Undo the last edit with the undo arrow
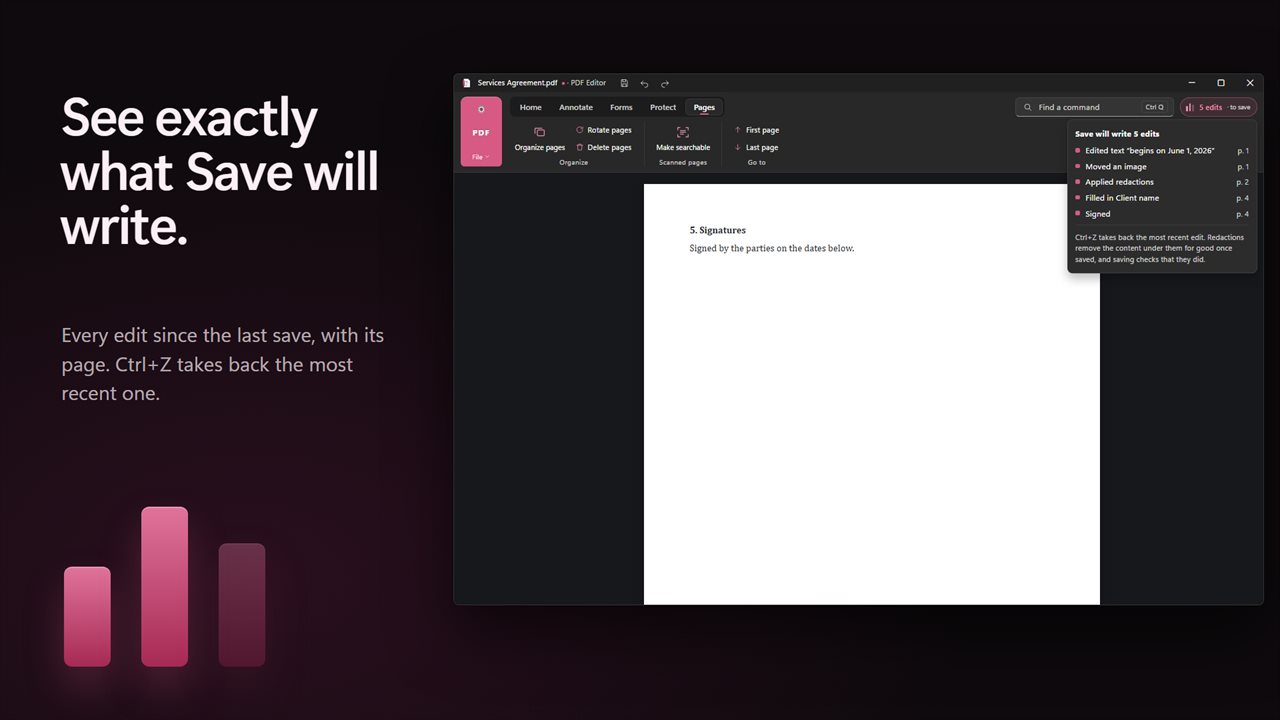This screenshot has height=720, width=1280. click(x=644, y=83)
